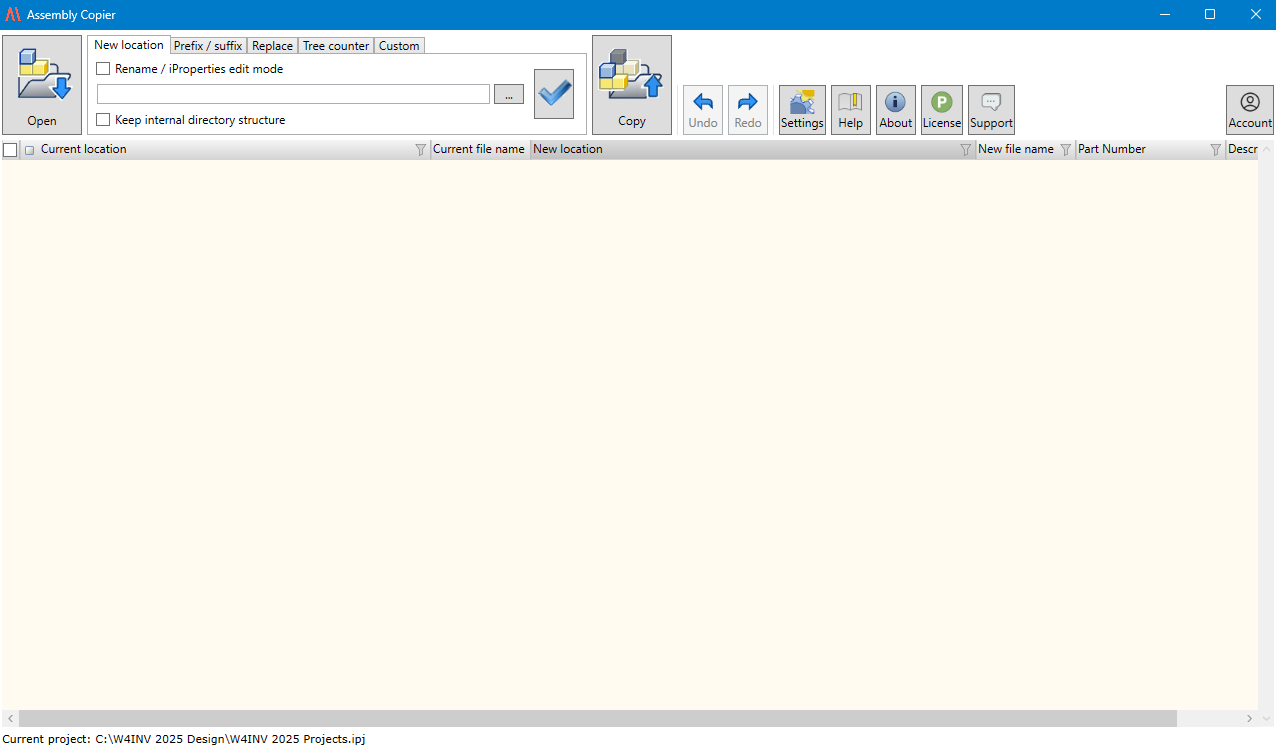Open an assembly with the Open button

tap(42, 85)
